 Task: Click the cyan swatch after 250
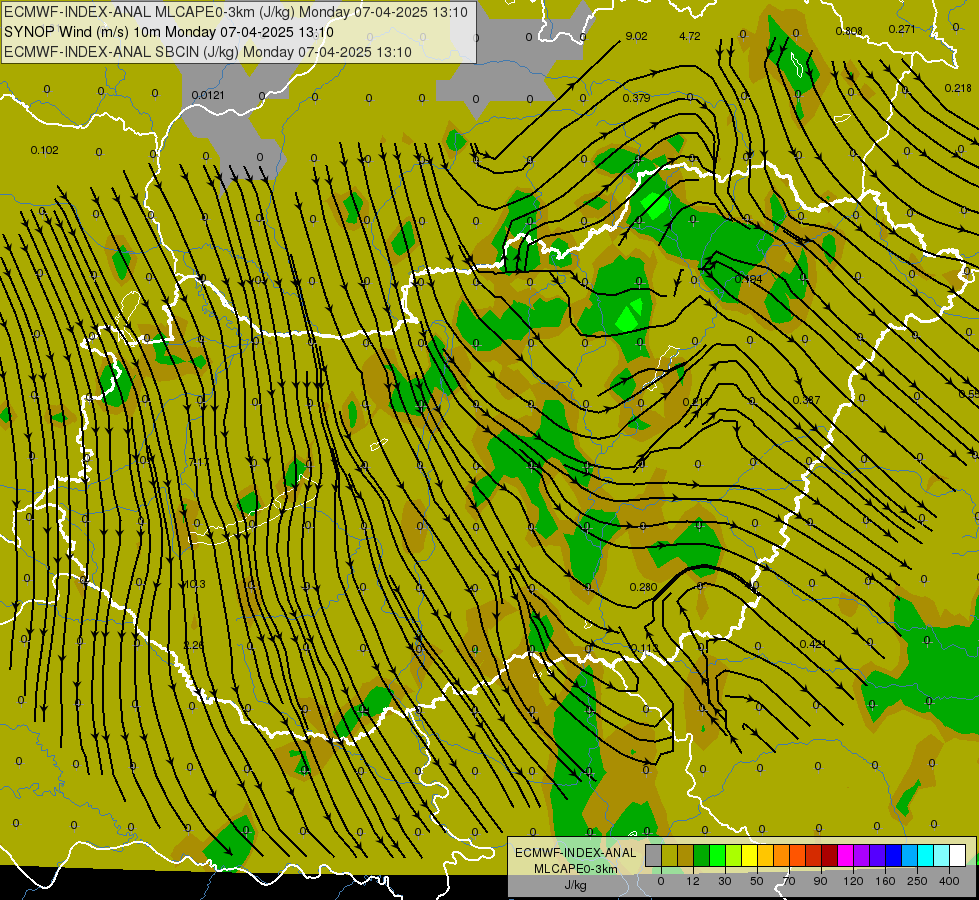(x=926, y=856)
